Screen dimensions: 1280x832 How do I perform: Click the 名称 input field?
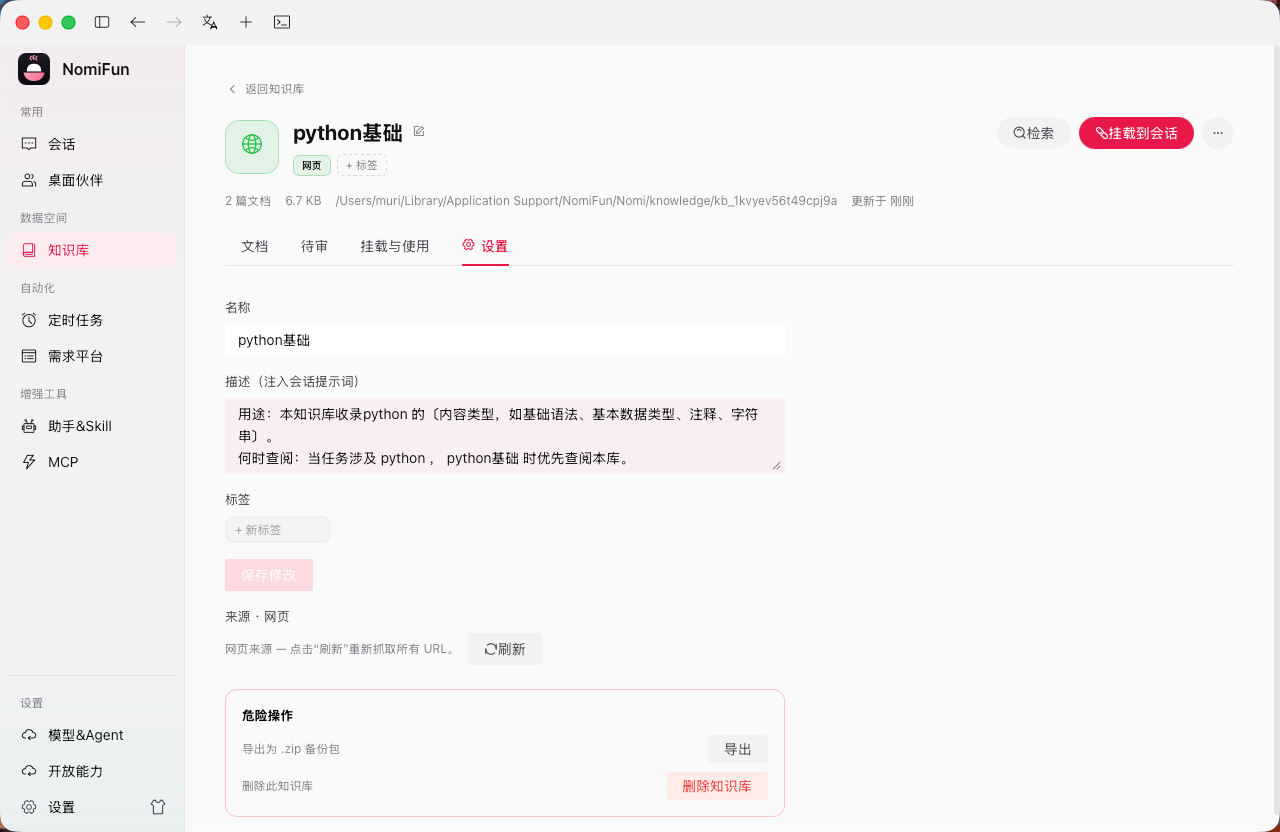[x=505, y=340]
